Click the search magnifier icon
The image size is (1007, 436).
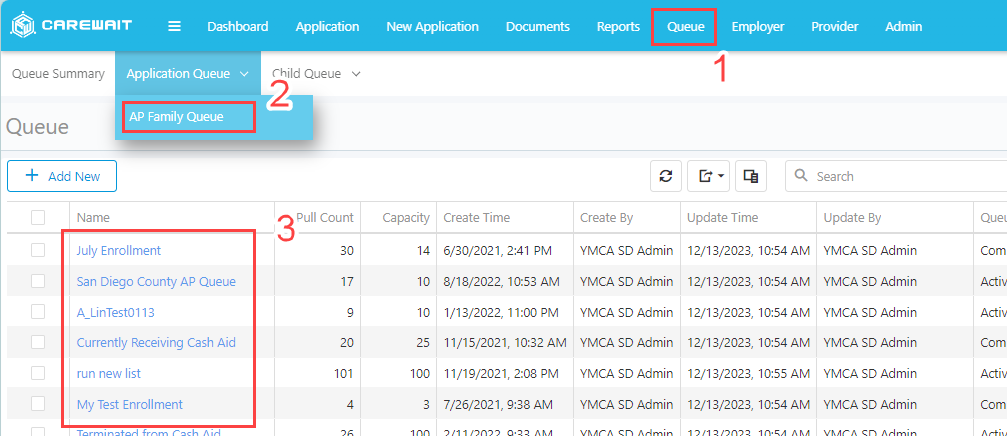pos(801,176)
